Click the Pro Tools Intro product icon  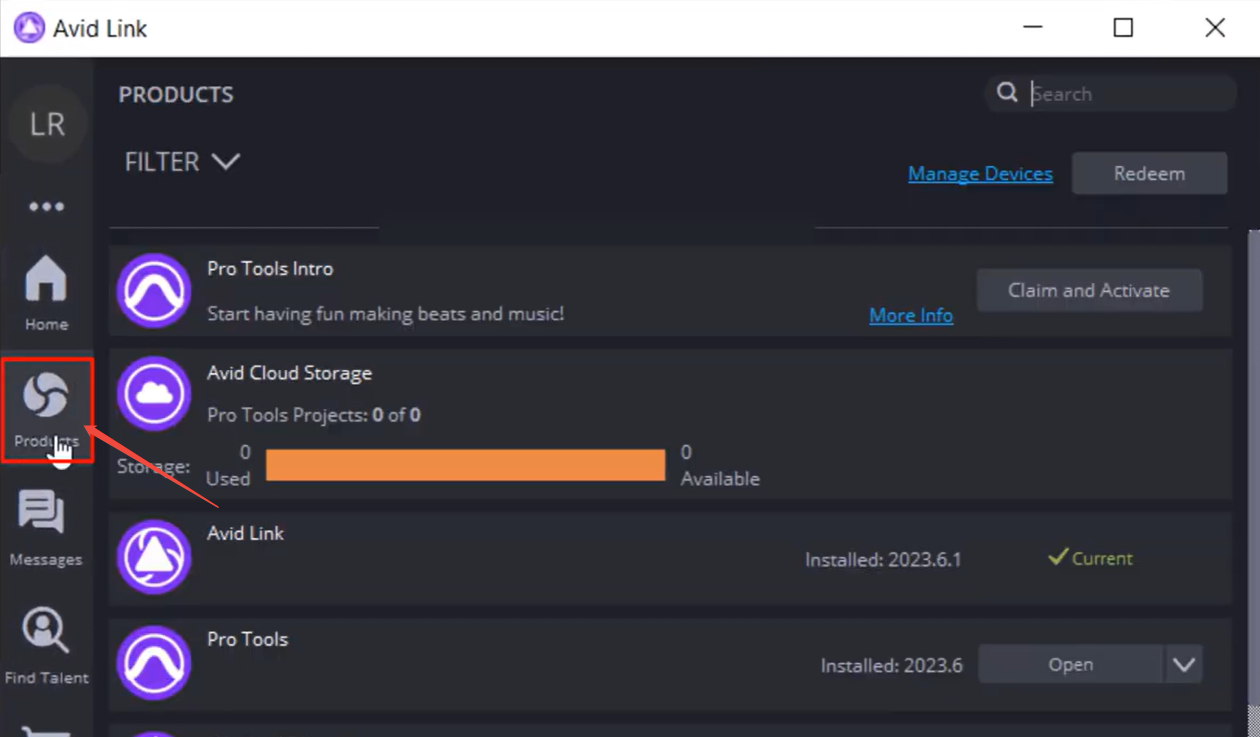pos(154,291)
